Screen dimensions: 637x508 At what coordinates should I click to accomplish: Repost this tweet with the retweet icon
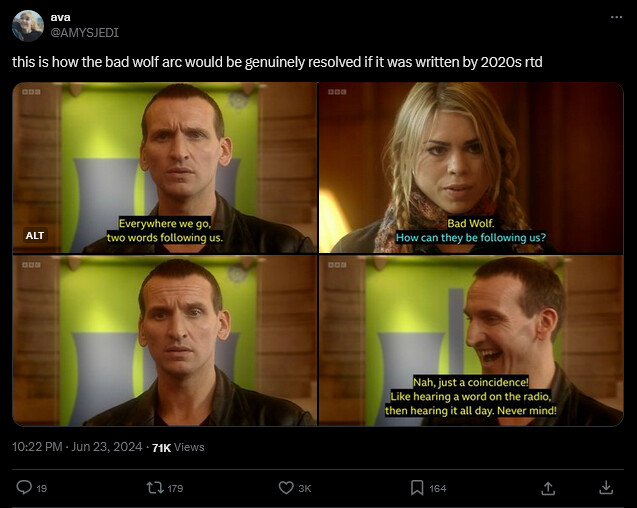[x=155, y=488]
